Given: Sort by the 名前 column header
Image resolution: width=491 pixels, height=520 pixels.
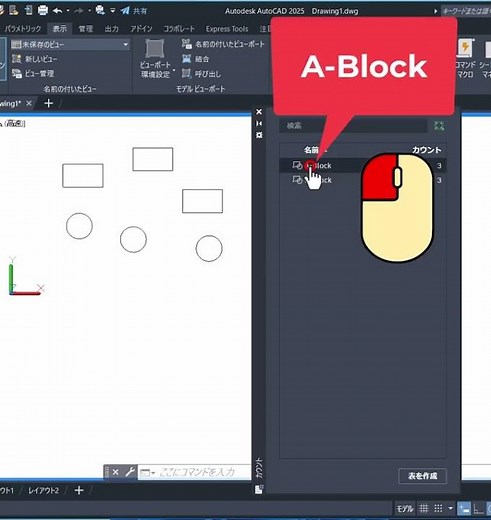Looking at the screenshot, I should click(311, 150).
